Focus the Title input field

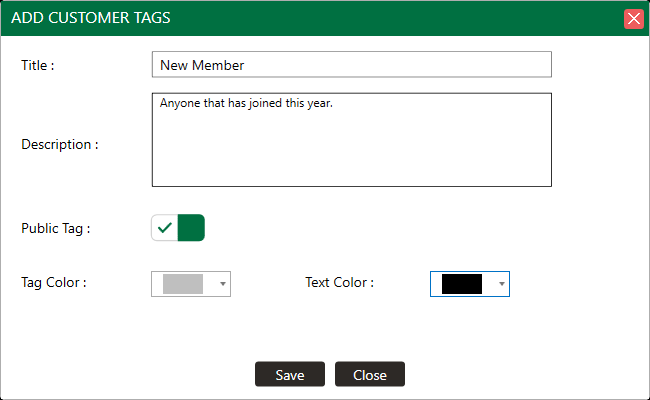coord(352,65)
